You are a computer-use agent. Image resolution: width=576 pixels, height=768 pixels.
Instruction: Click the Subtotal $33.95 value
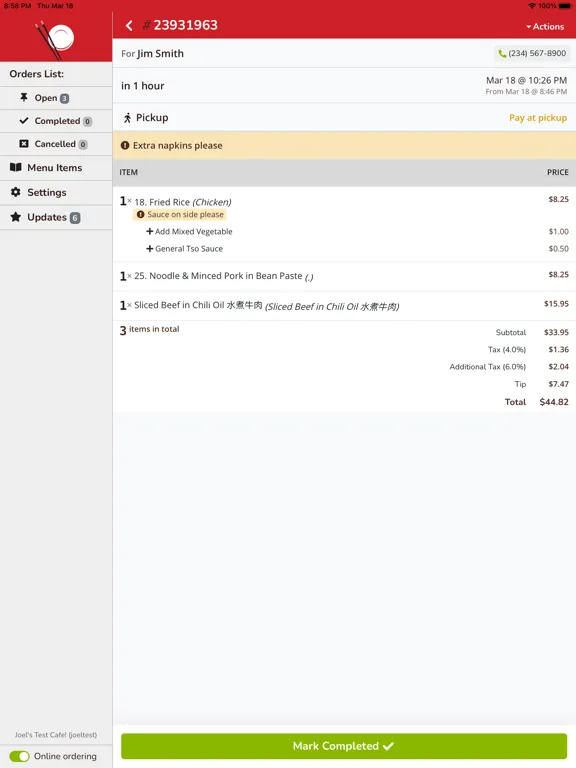[556, 332]
